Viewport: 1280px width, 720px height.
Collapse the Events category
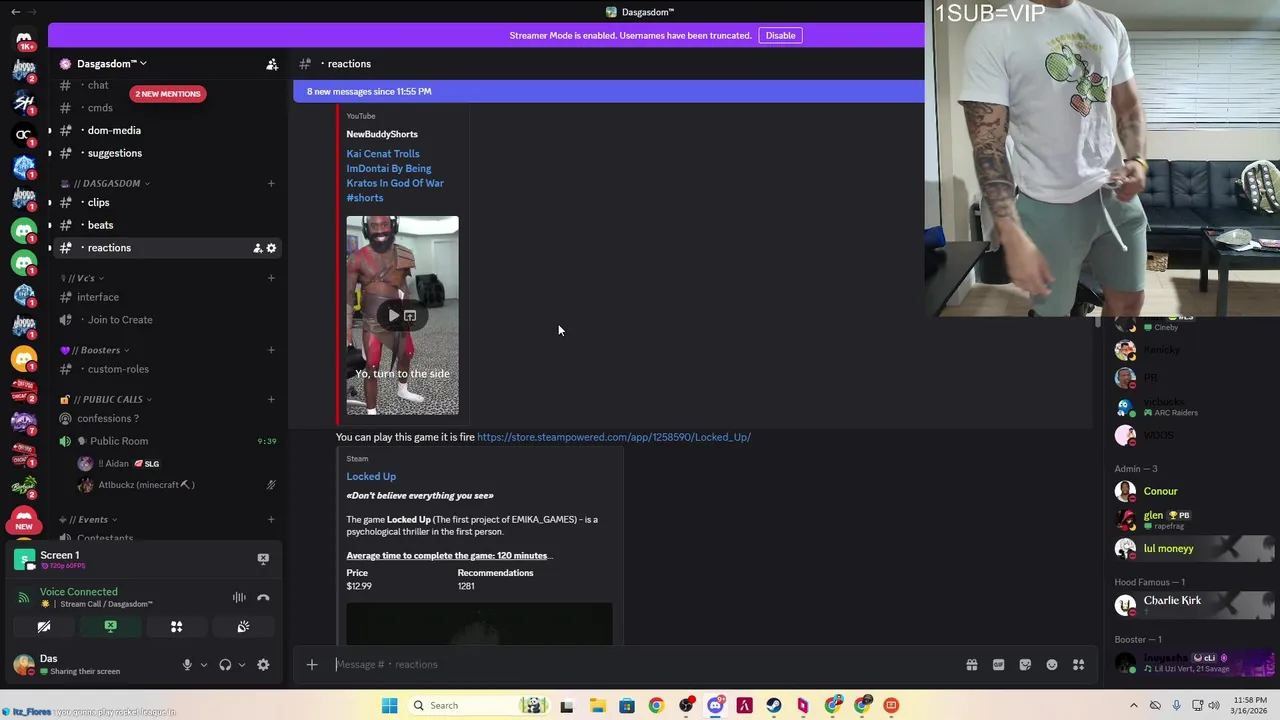[89, 520]
